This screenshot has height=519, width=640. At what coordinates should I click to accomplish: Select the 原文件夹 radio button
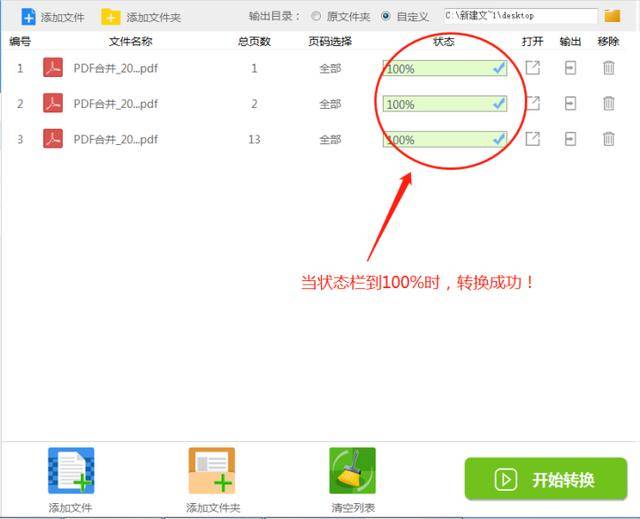[316, 16]
